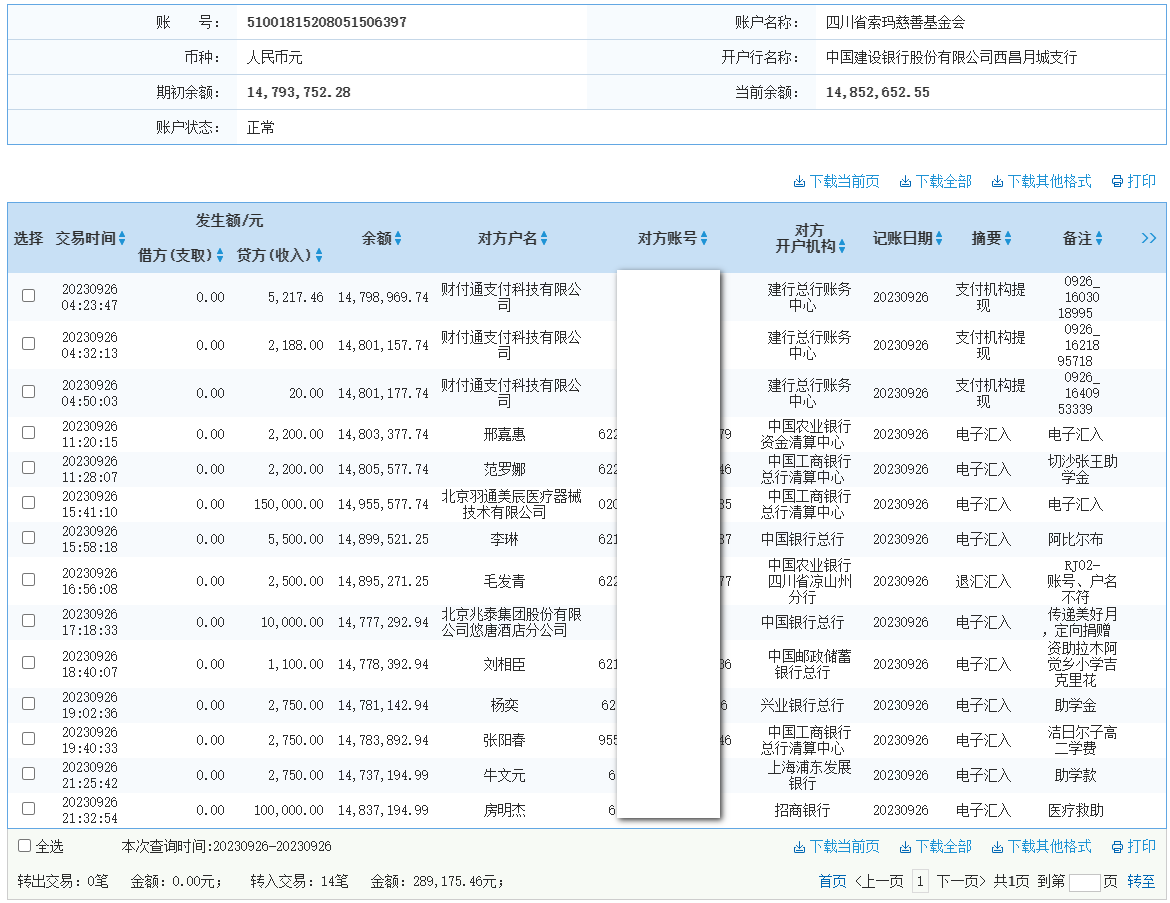Click current page number 1

tap(920, 881)
